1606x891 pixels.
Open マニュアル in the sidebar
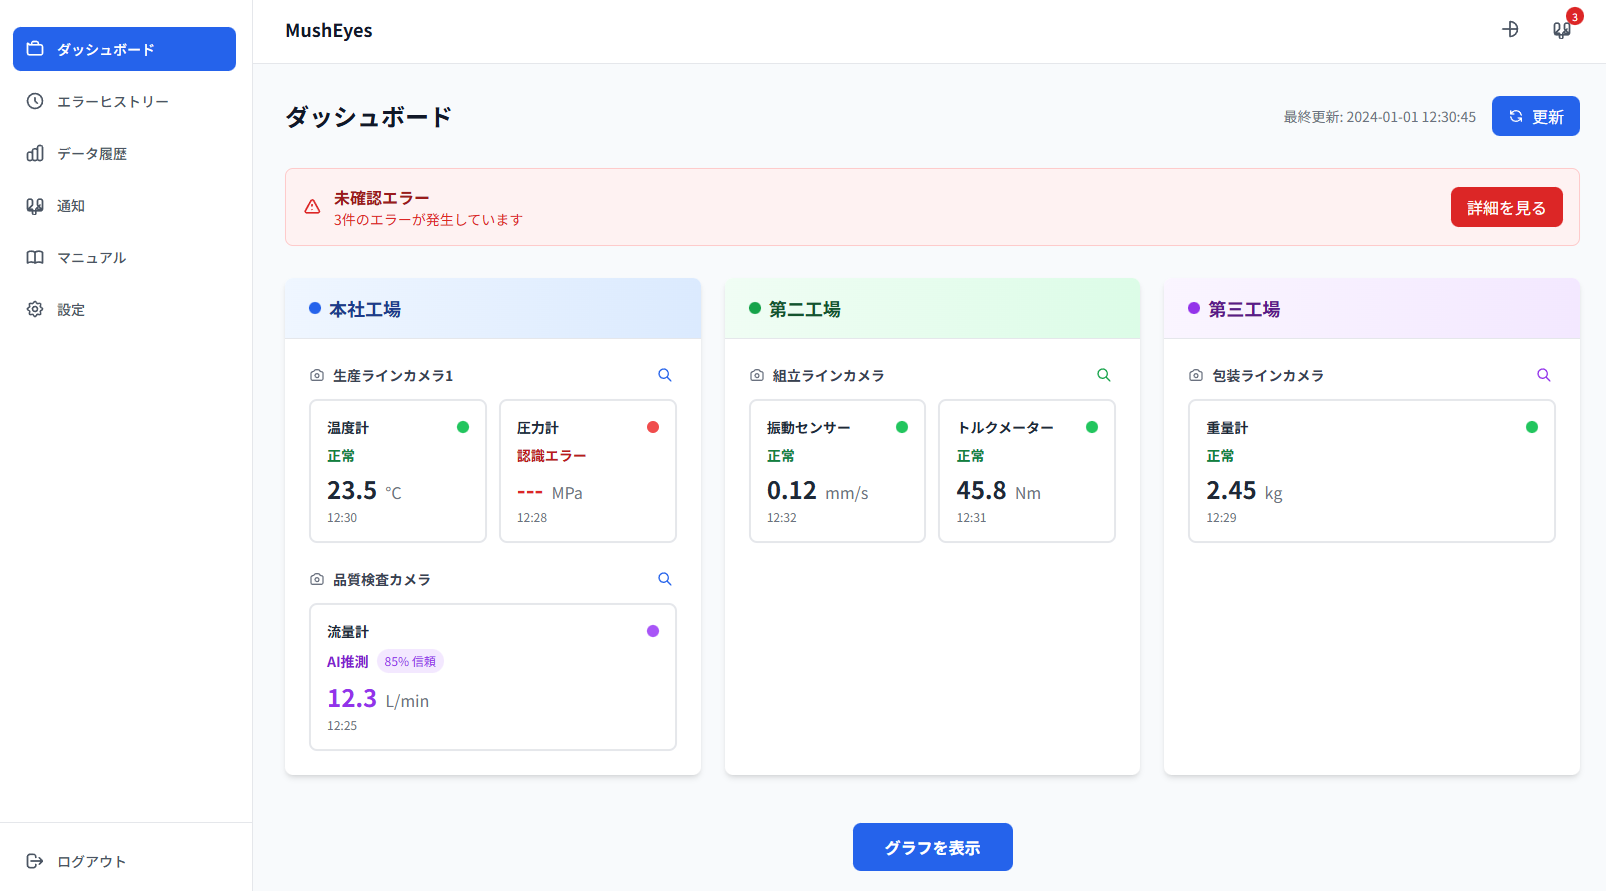pyautogui.click(x=91, y=257)
